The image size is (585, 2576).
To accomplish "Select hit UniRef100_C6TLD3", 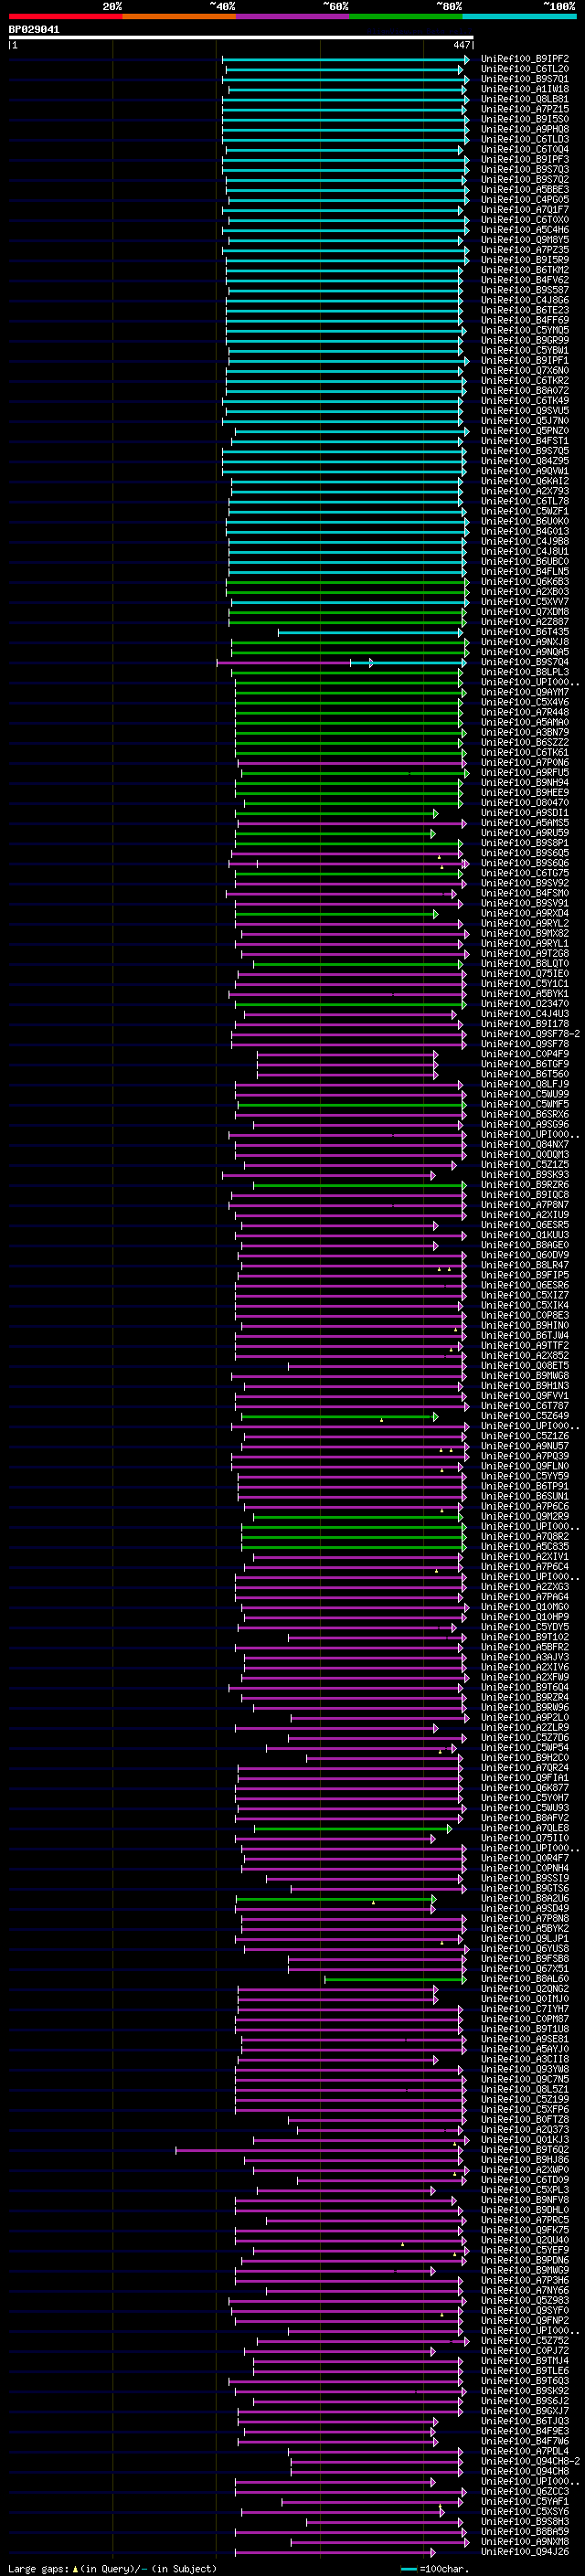I will (x=524, y=139).
